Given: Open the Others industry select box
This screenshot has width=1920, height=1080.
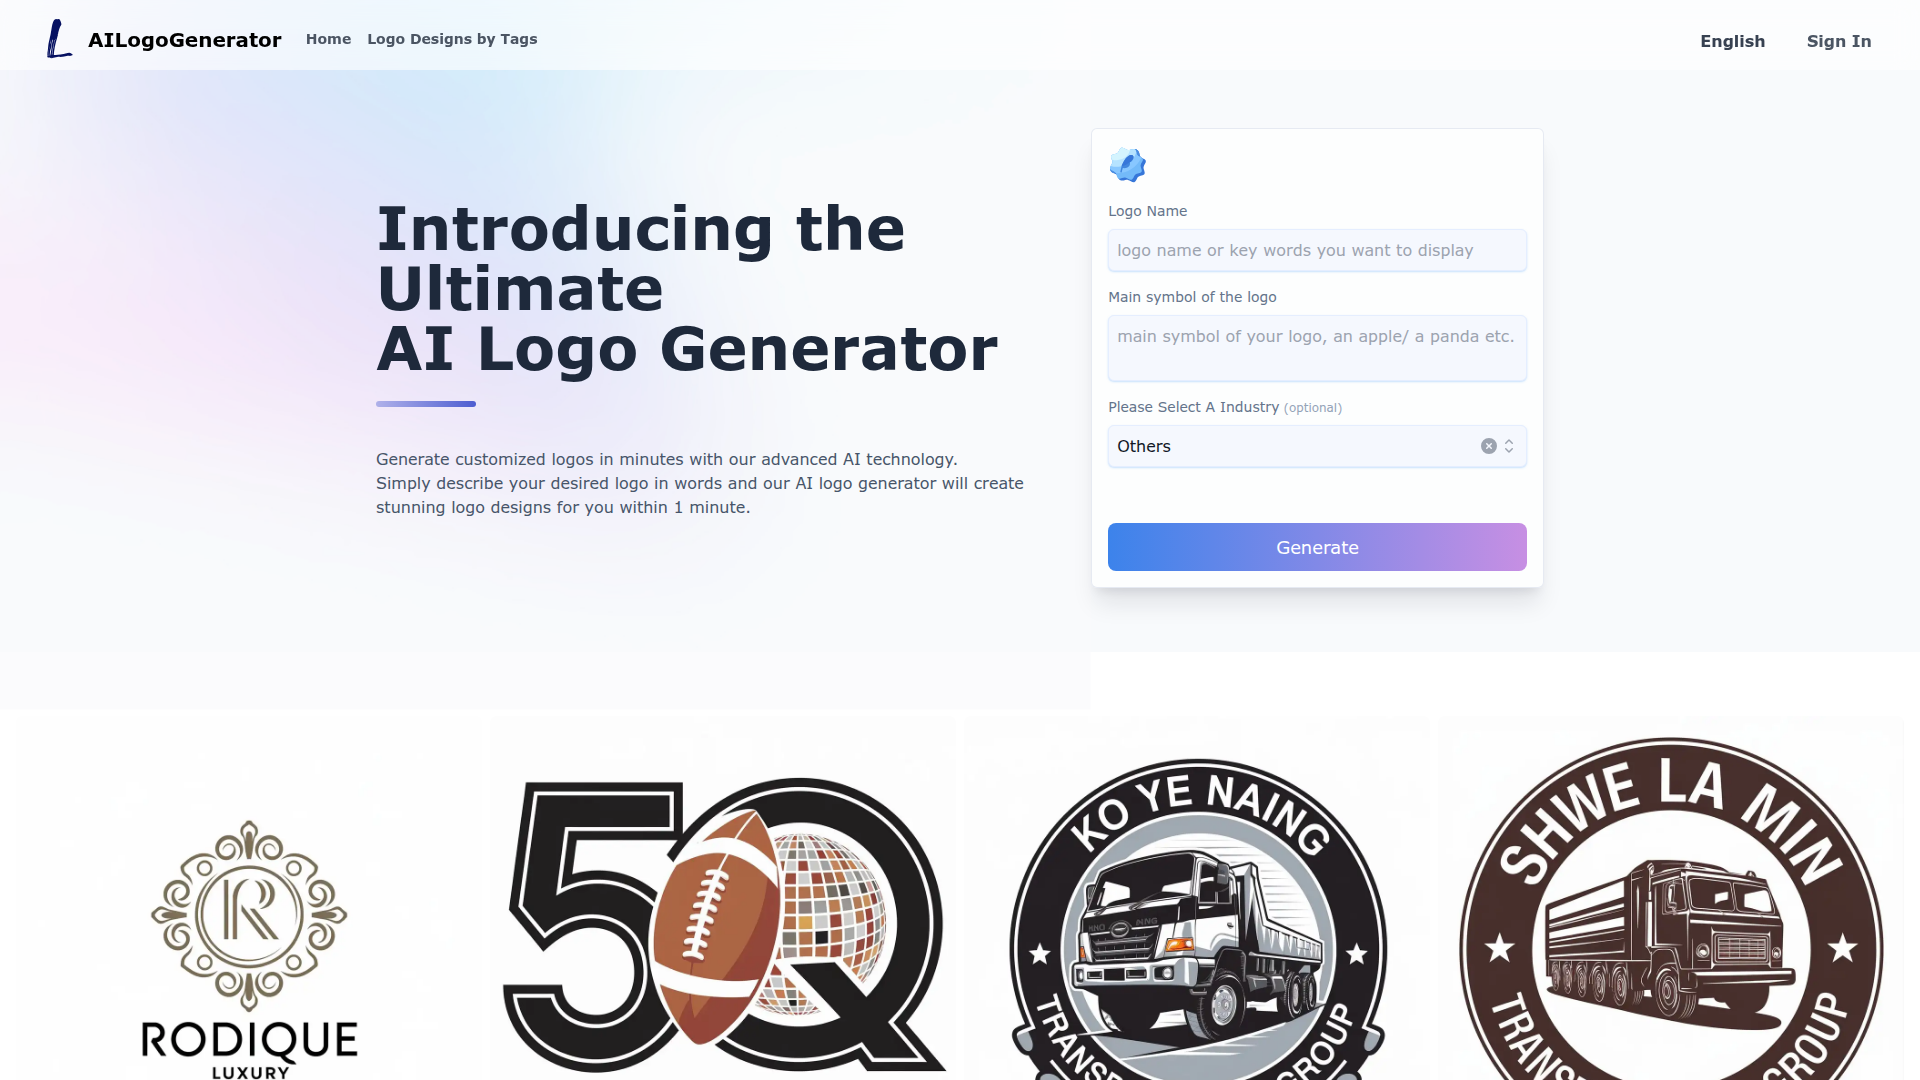Looking at the screenshot, I should [x=1317, y=446].
